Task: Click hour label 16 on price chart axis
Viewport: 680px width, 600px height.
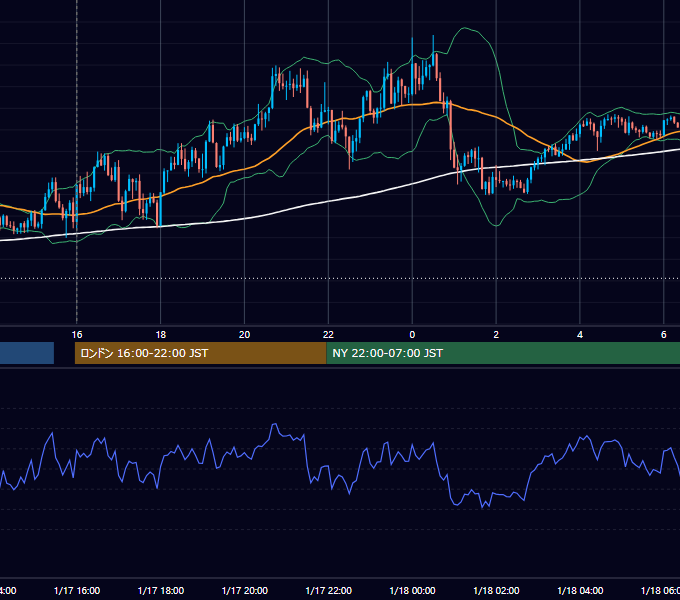Action: tap(77, 335)
